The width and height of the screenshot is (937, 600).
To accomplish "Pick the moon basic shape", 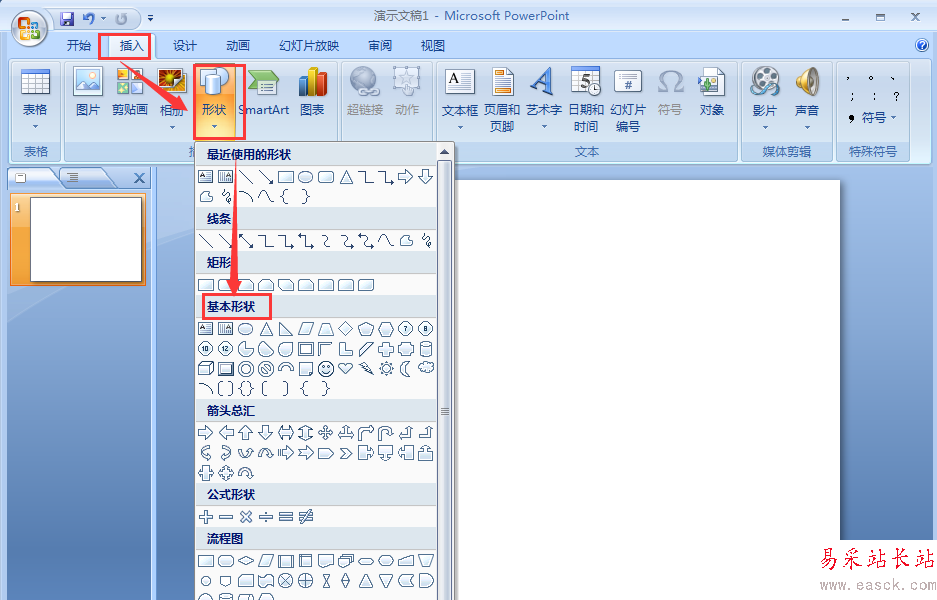I will [x=405, y=369].
